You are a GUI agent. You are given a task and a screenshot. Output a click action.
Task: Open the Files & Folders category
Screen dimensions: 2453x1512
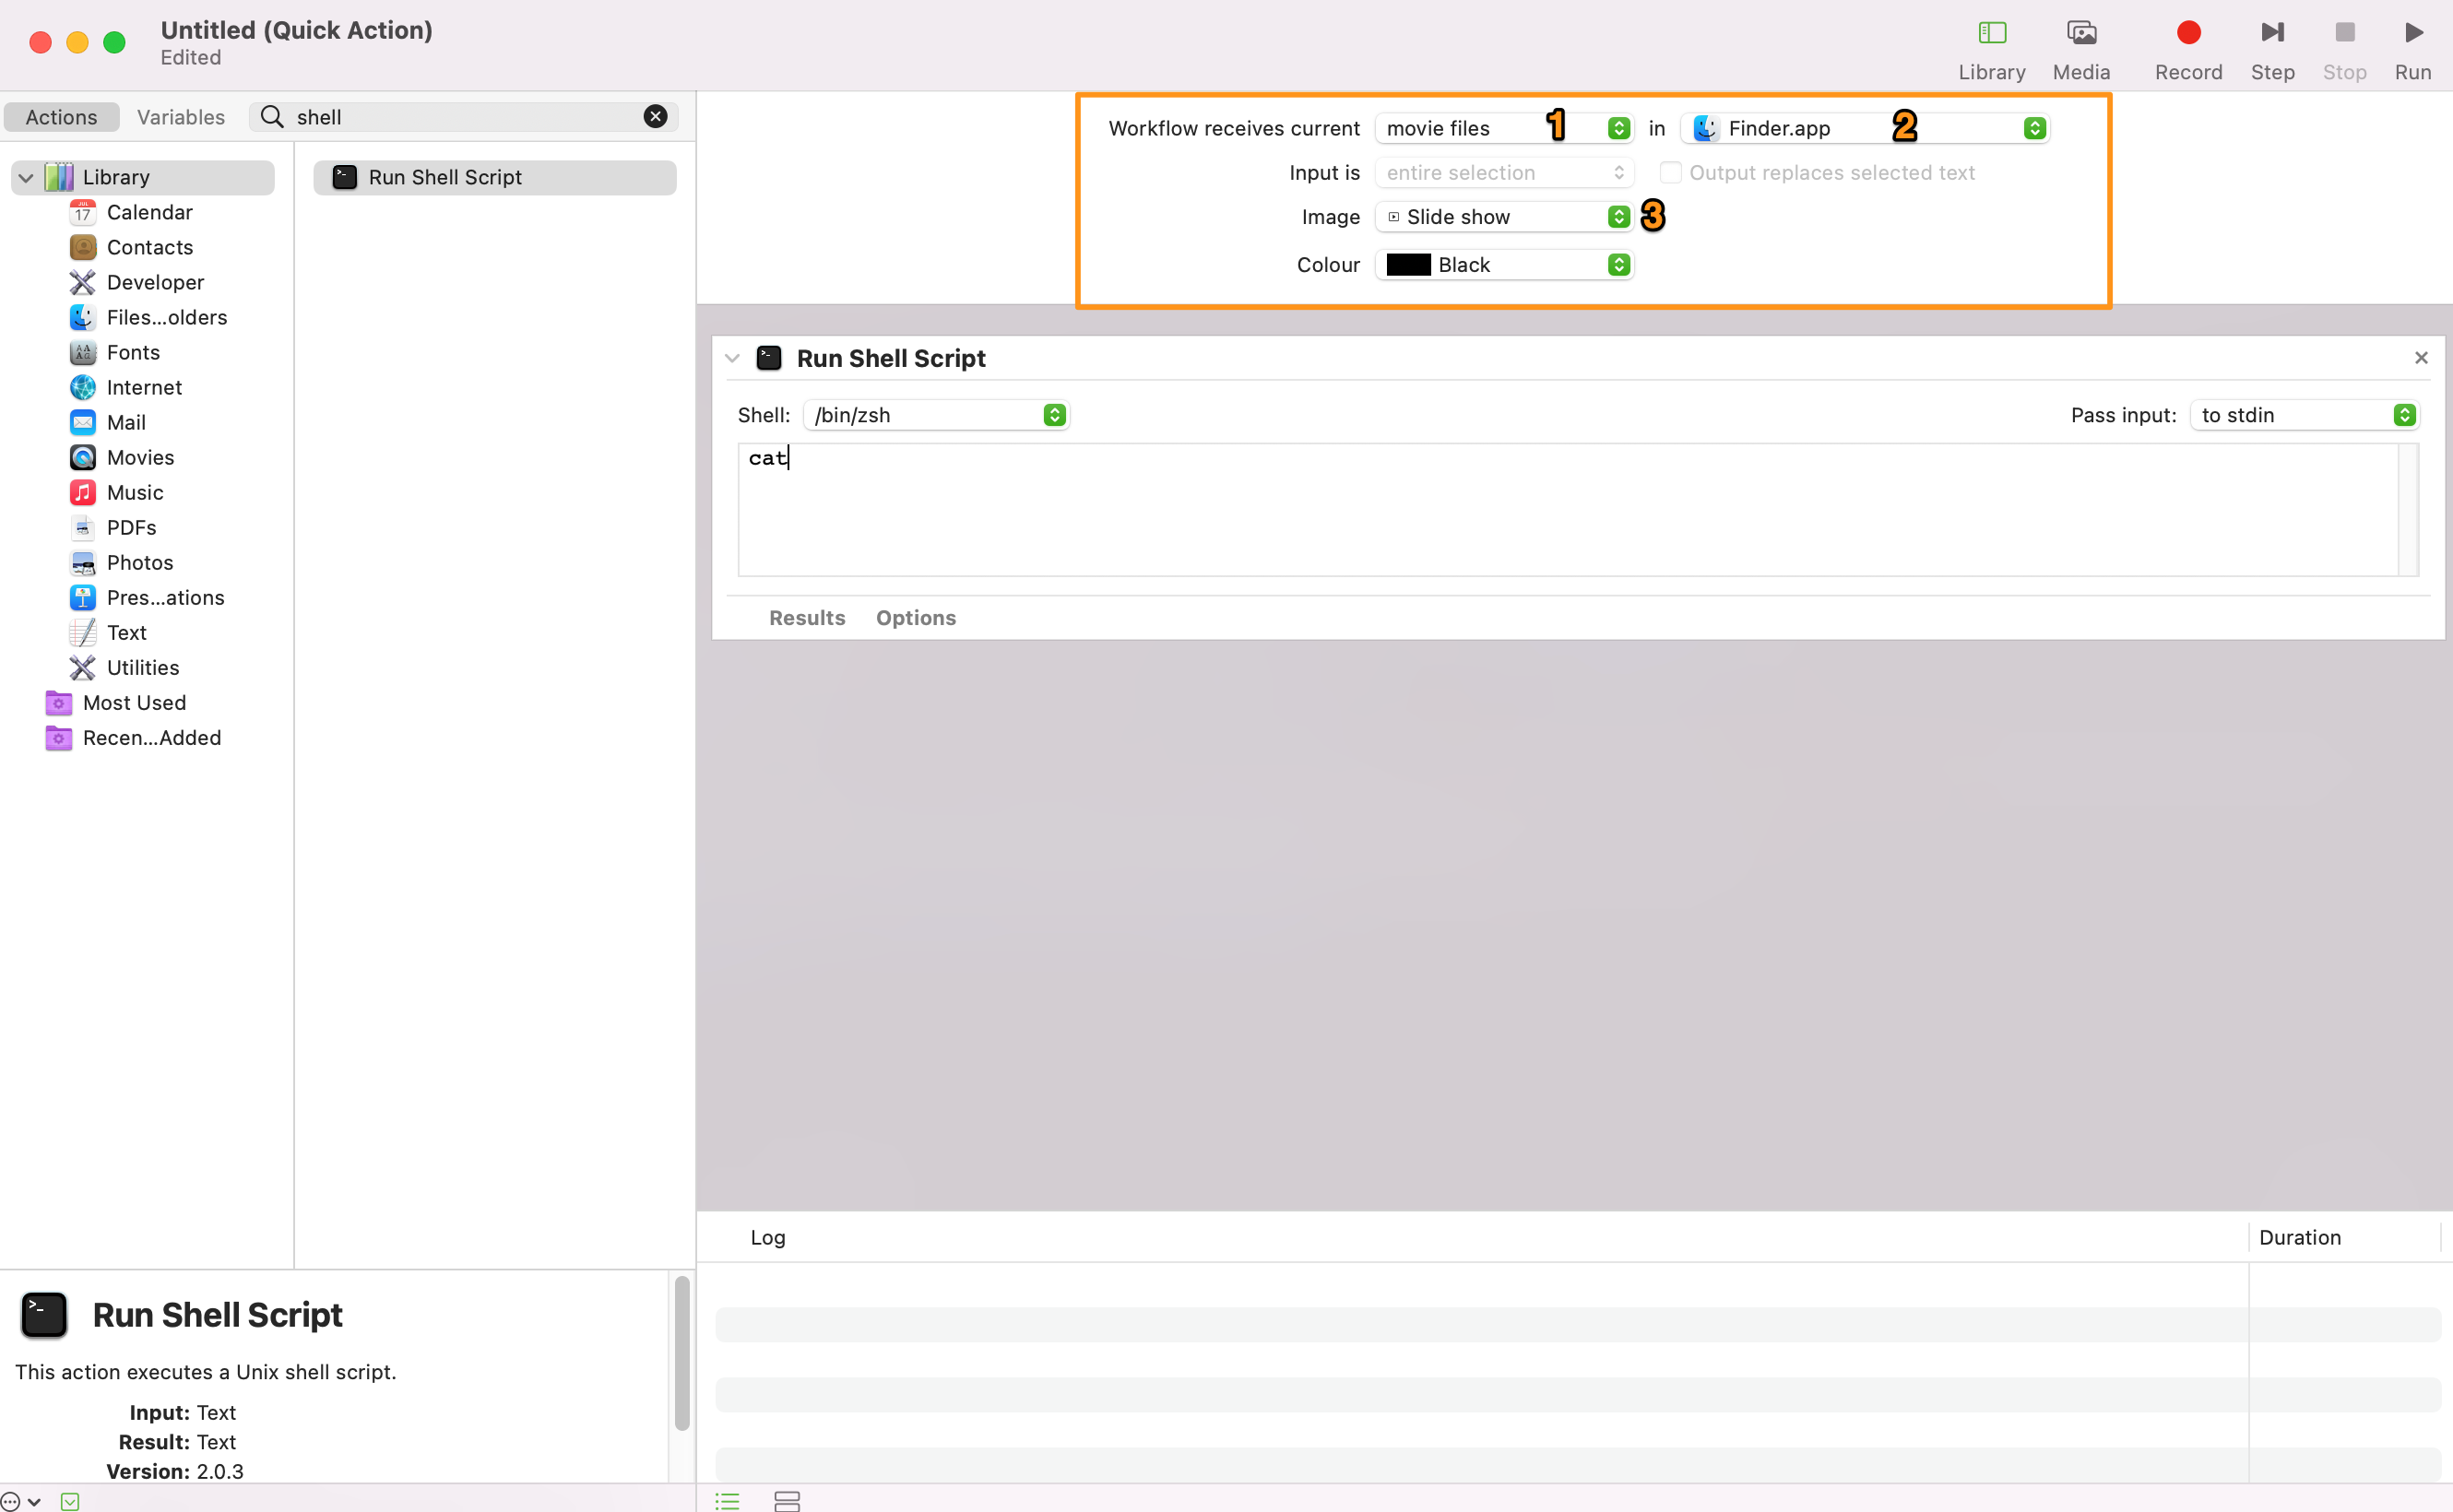[166, 317]
